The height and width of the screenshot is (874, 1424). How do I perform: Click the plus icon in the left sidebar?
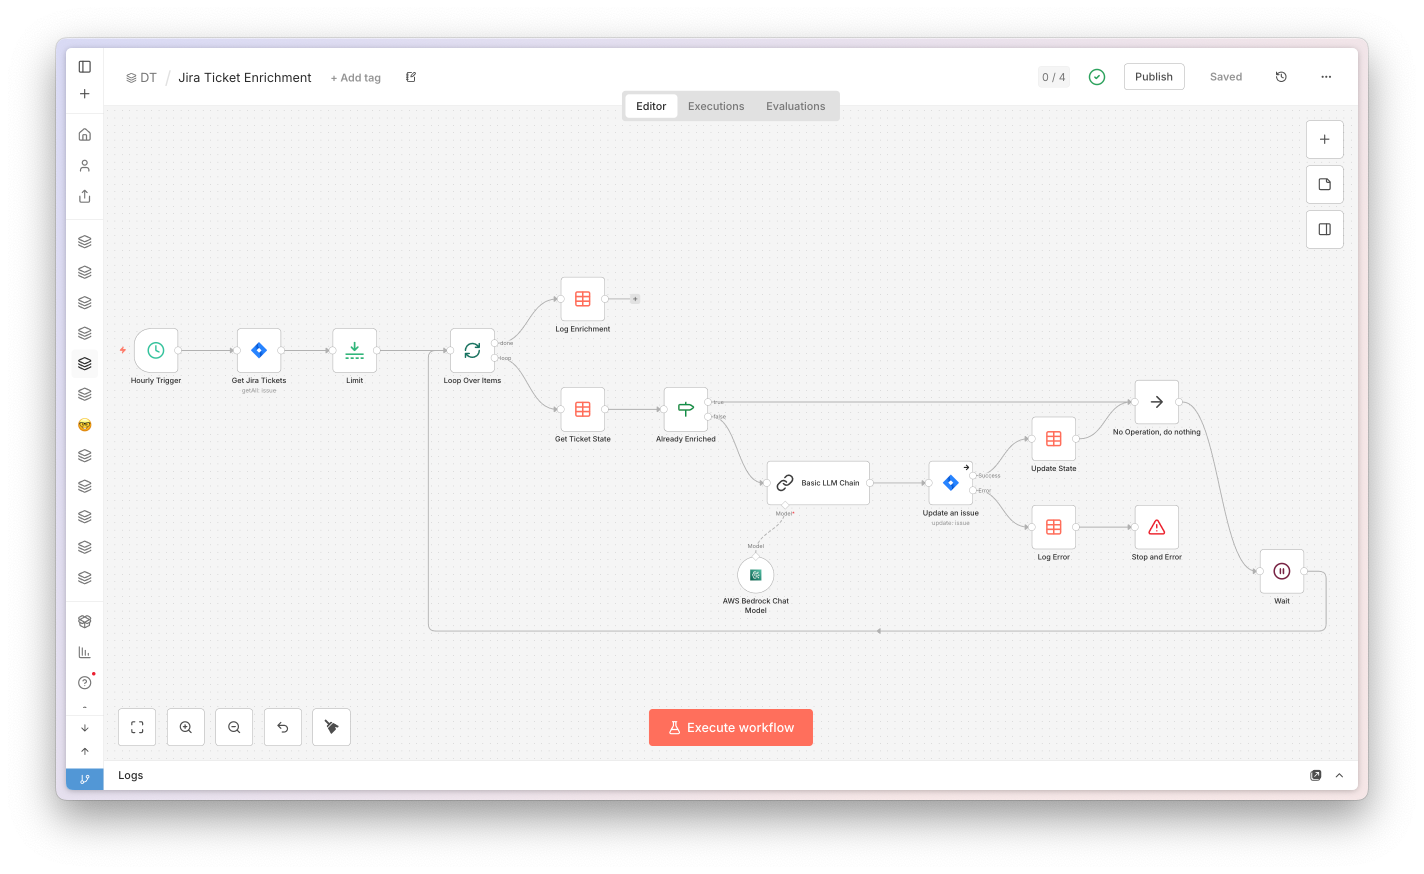[x=85, y=94]
